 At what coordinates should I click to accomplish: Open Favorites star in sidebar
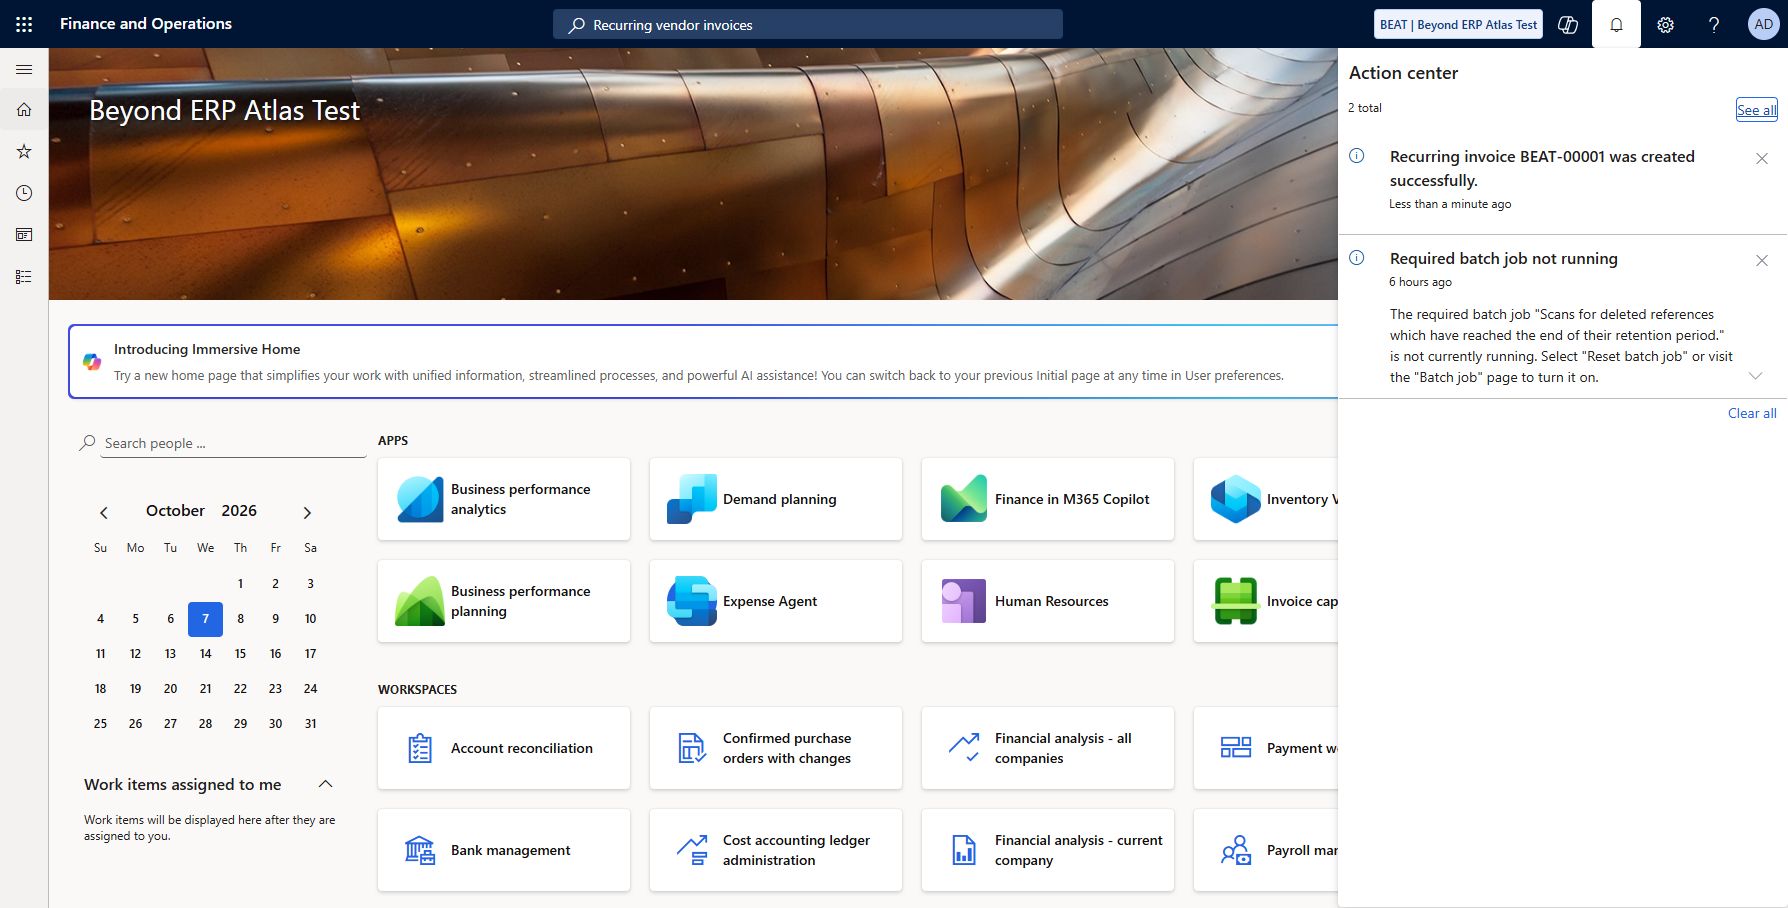[24, 151]
